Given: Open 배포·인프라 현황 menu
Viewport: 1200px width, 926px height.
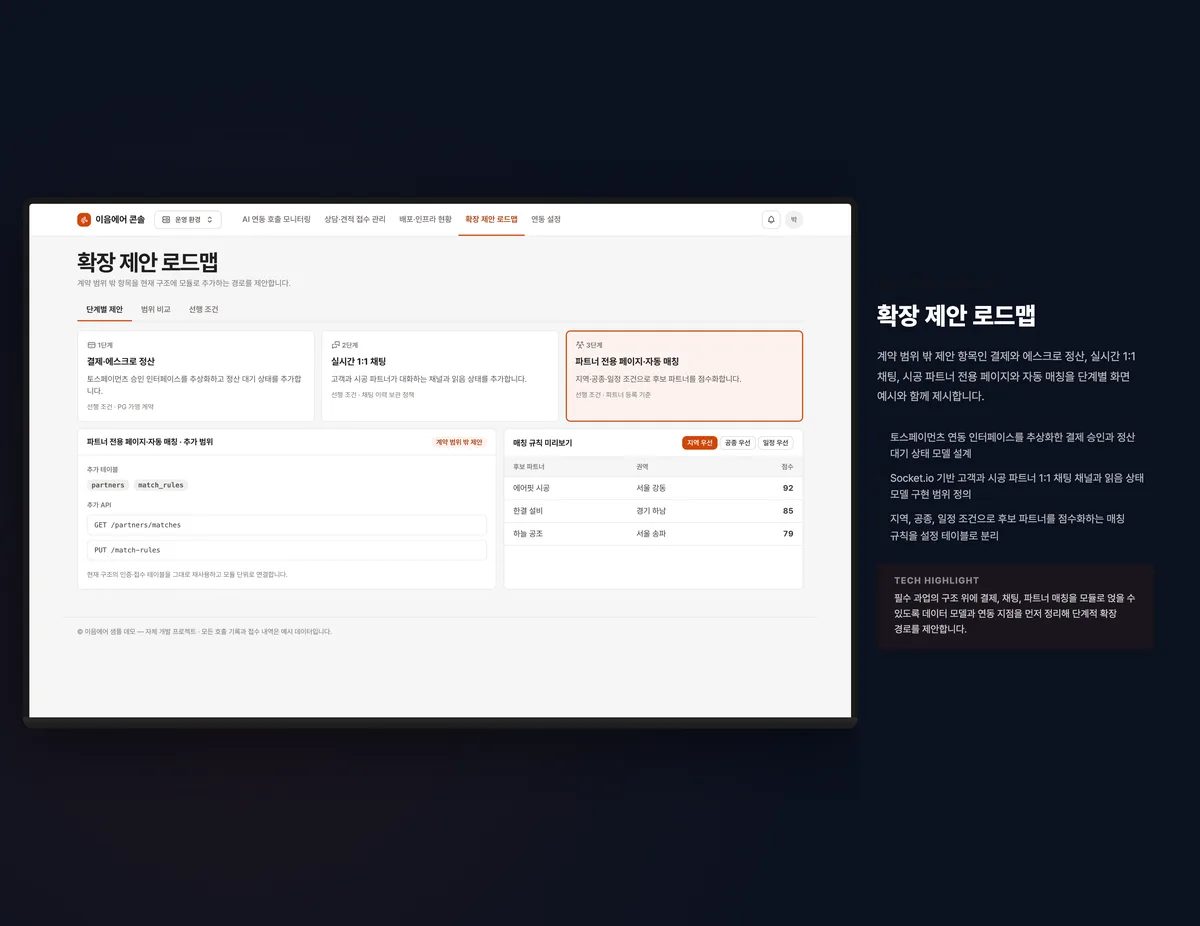Looking at the screenshot, I should [x=425, y=219].
